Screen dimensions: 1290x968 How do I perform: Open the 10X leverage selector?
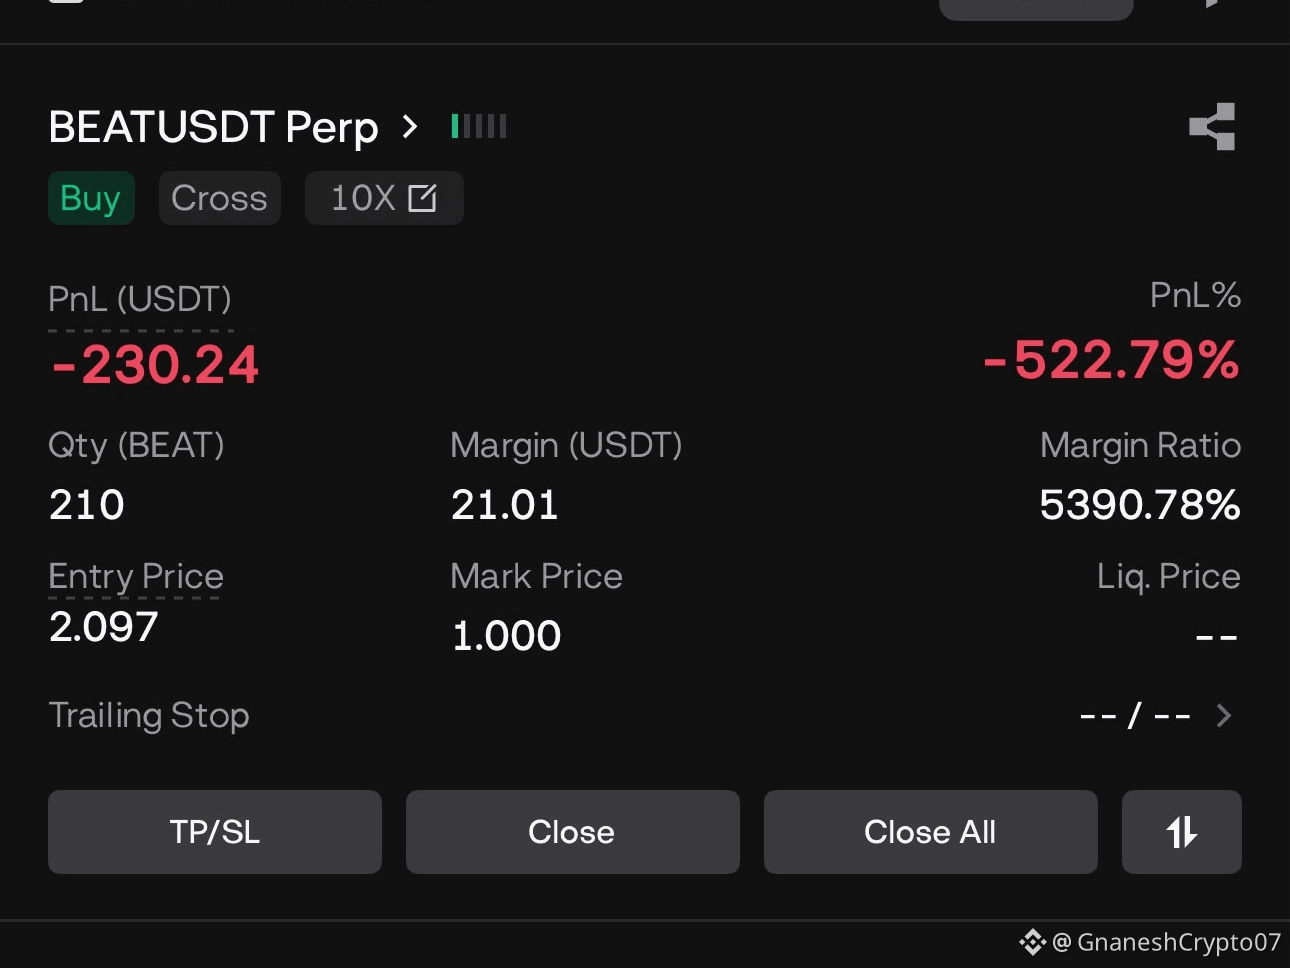coord(384,198)
